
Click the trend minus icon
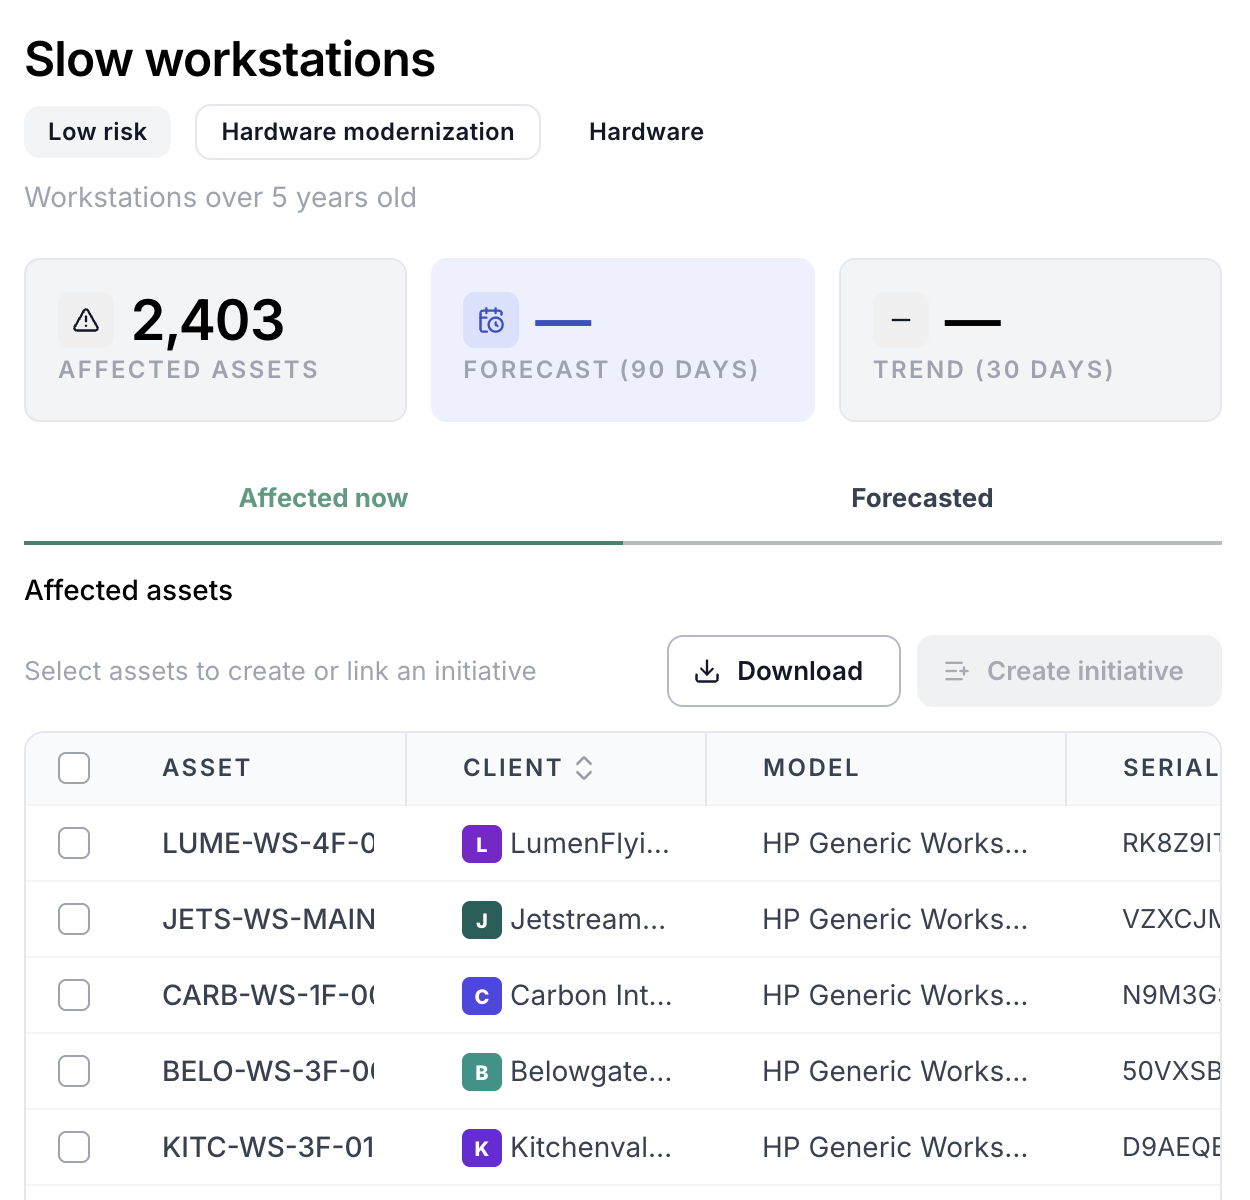901,320
